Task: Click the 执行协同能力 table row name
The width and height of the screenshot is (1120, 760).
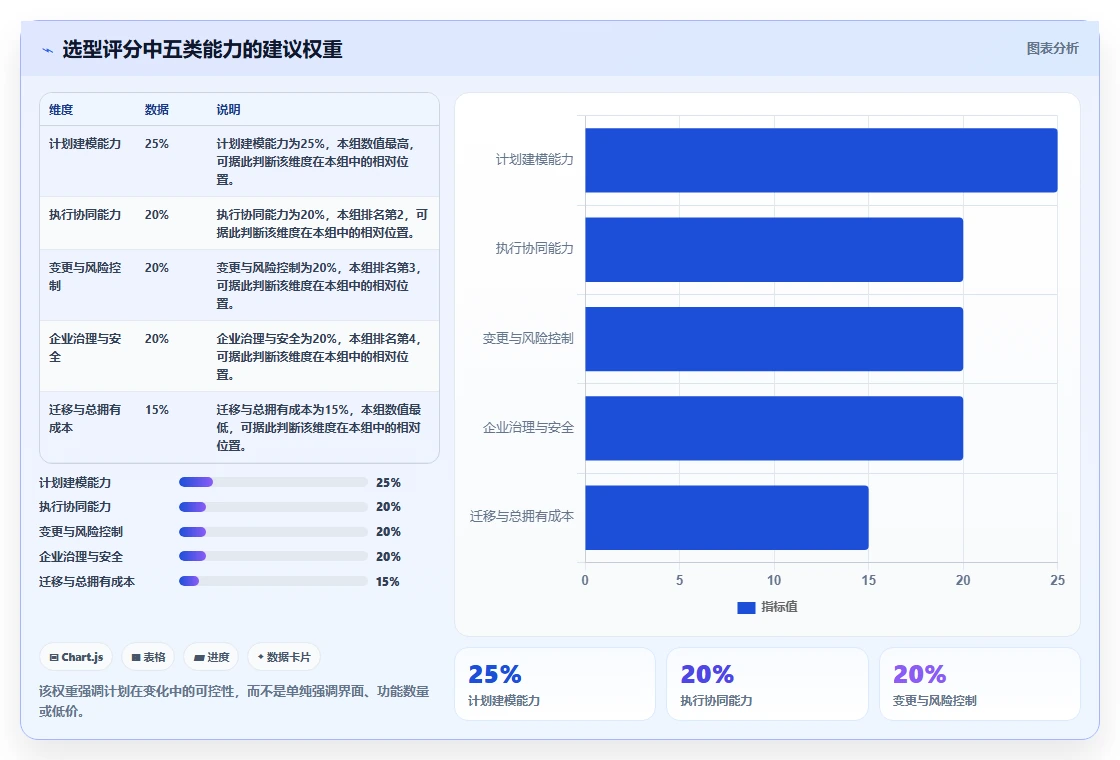Action: [85, 214]
